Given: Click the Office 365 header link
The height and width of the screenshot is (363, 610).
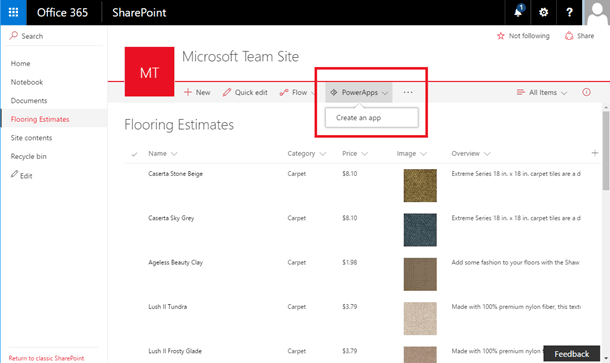Looking at the screenshot, I should point(62,12).
